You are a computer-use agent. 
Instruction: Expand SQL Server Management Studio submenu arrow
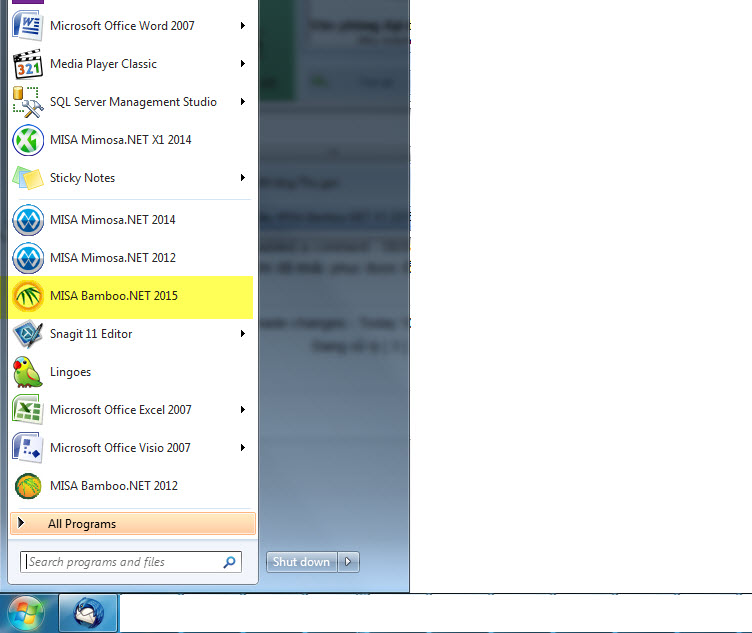tap(243, 102)
